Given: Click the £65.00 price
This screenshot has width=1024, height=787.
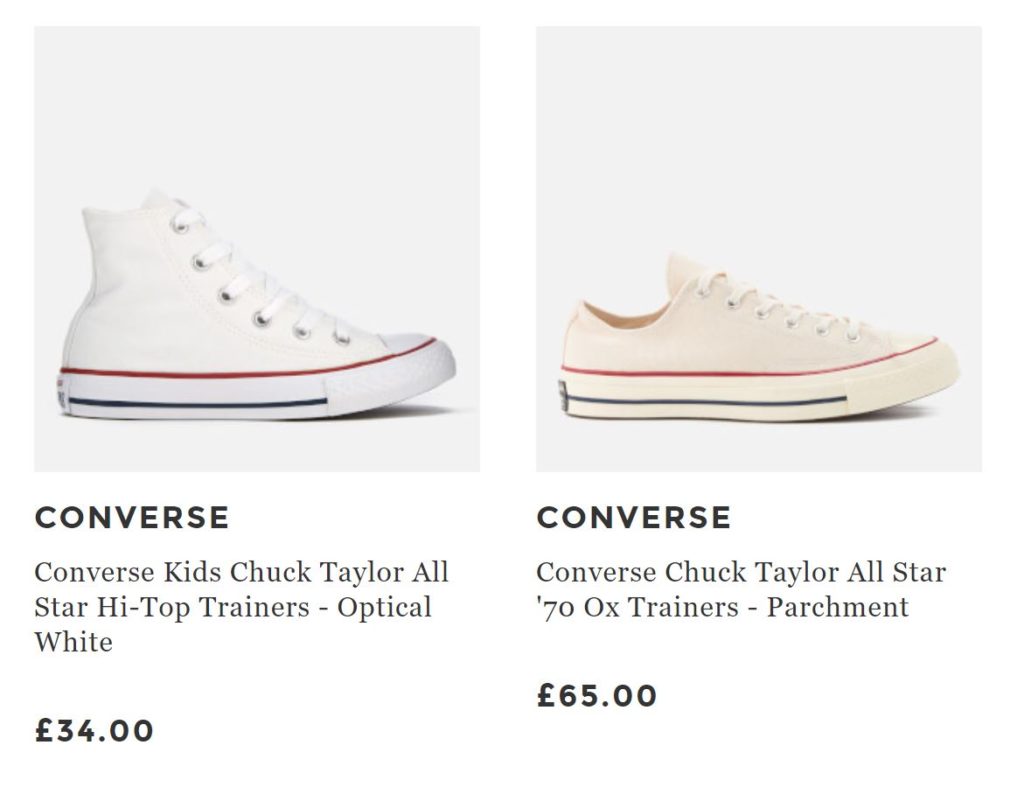Looking at the screenshot, I should click(597, 695).
